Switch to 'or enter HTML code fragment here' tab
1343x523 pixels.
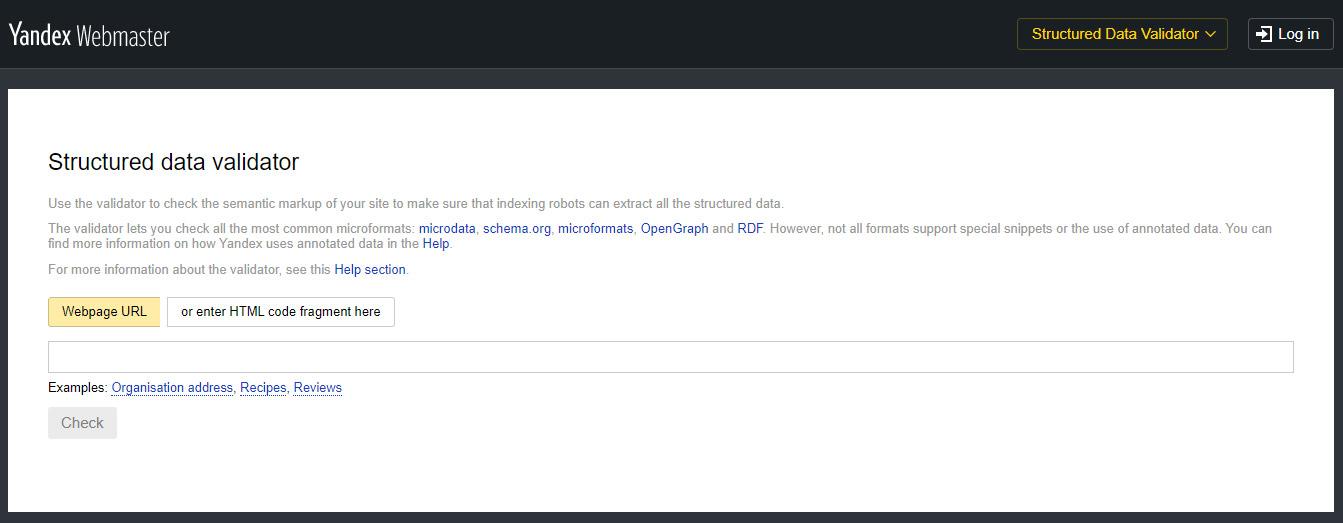[x=281, y=312]
